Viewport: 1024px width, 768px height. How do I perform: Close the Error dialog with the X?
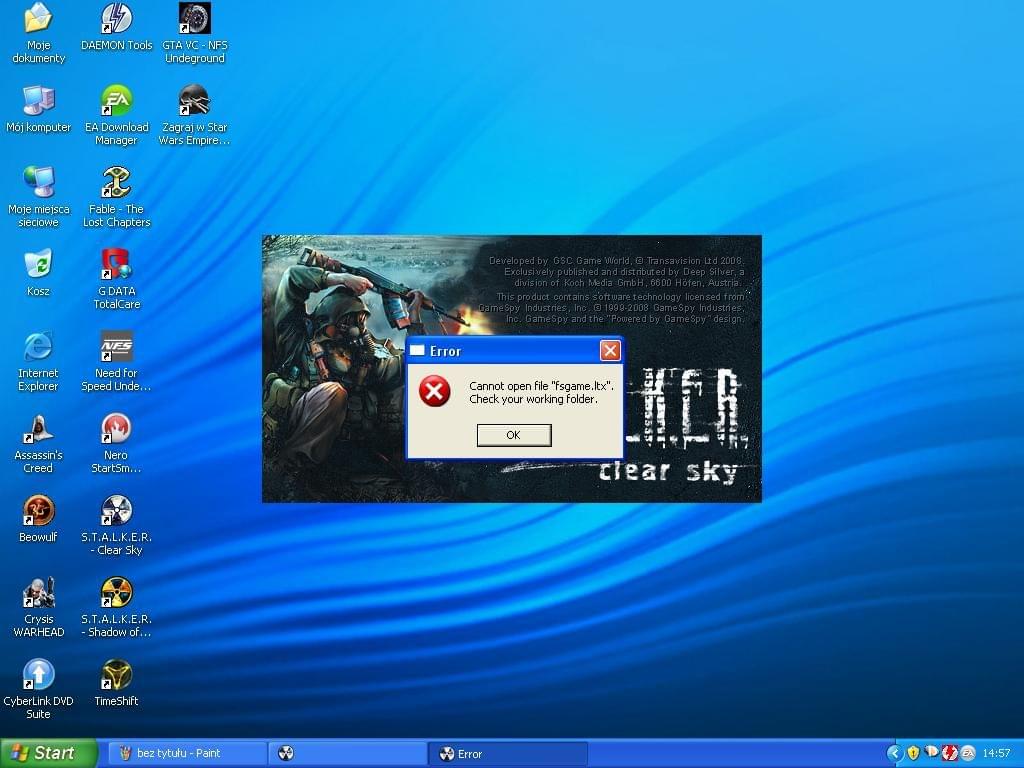click(610, 351)
